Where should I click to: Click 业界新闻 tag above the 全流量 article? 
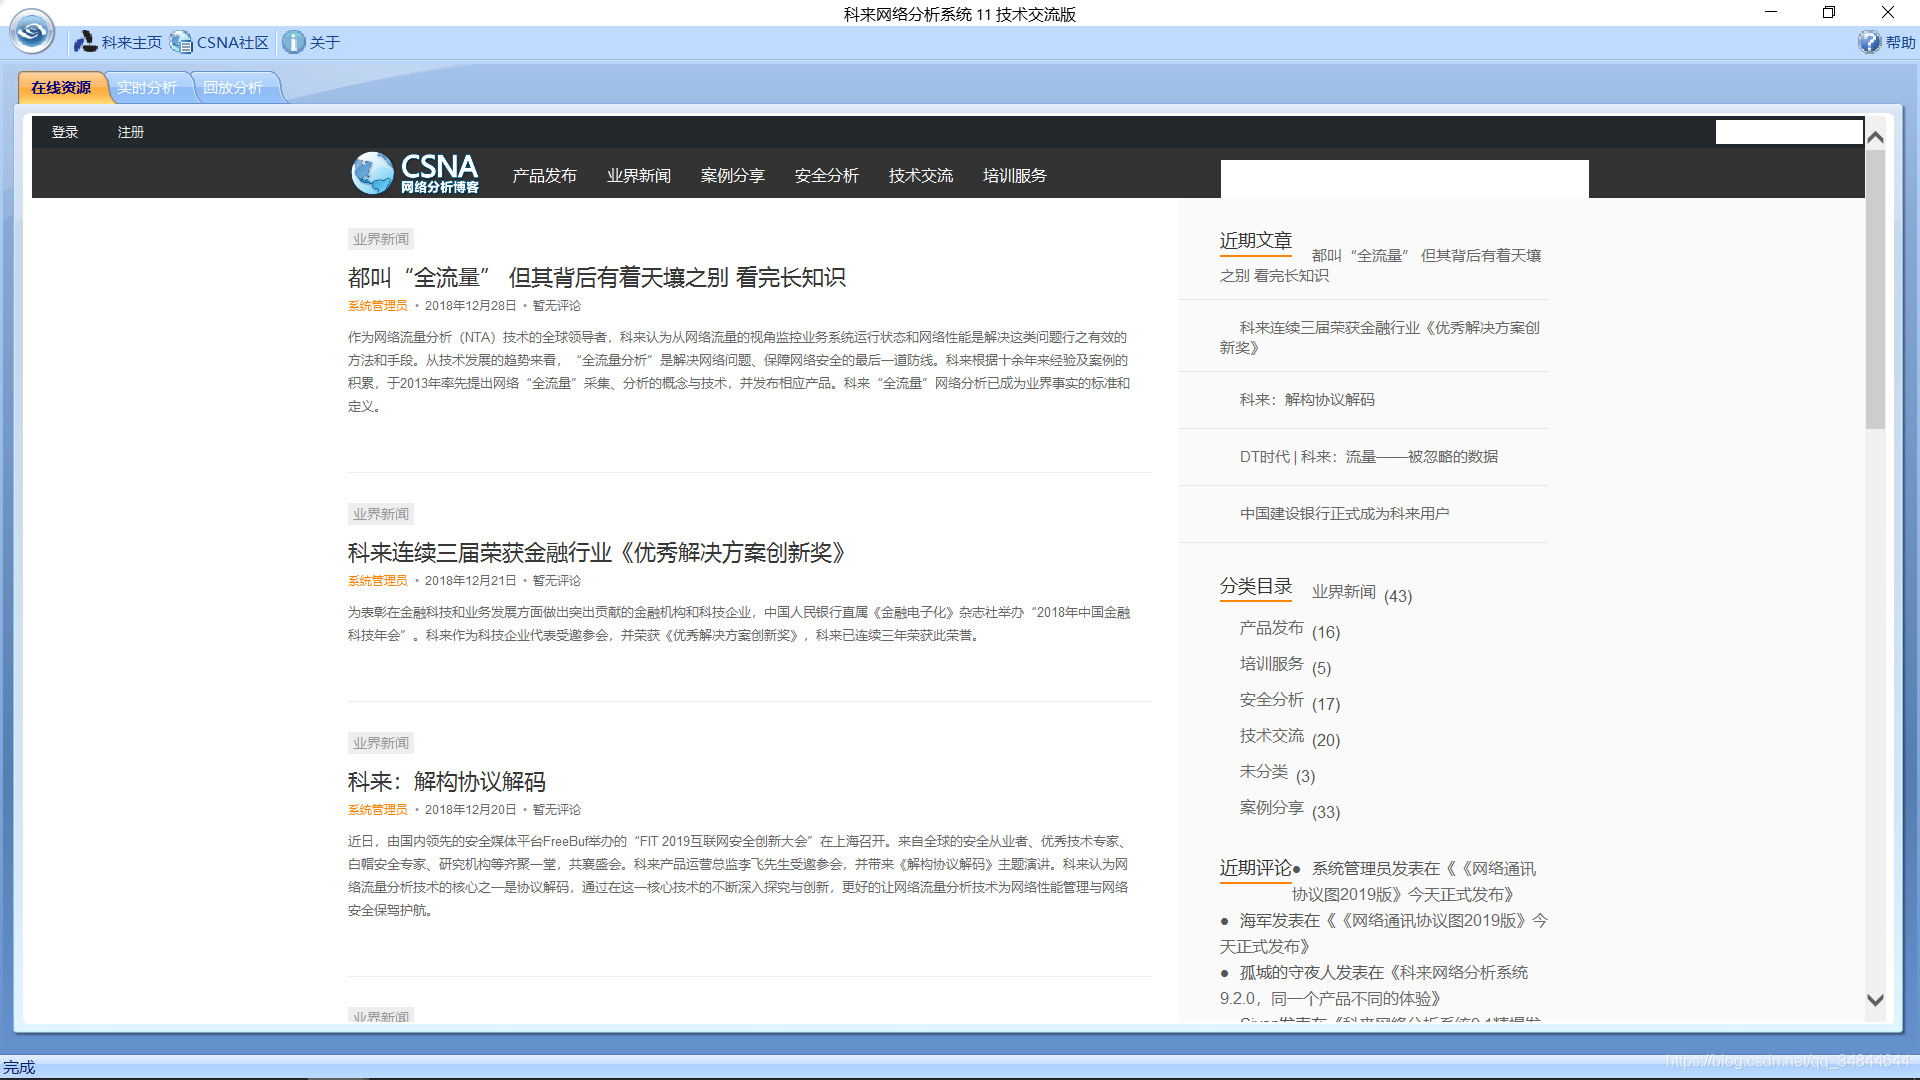click(x=381, y=239)
